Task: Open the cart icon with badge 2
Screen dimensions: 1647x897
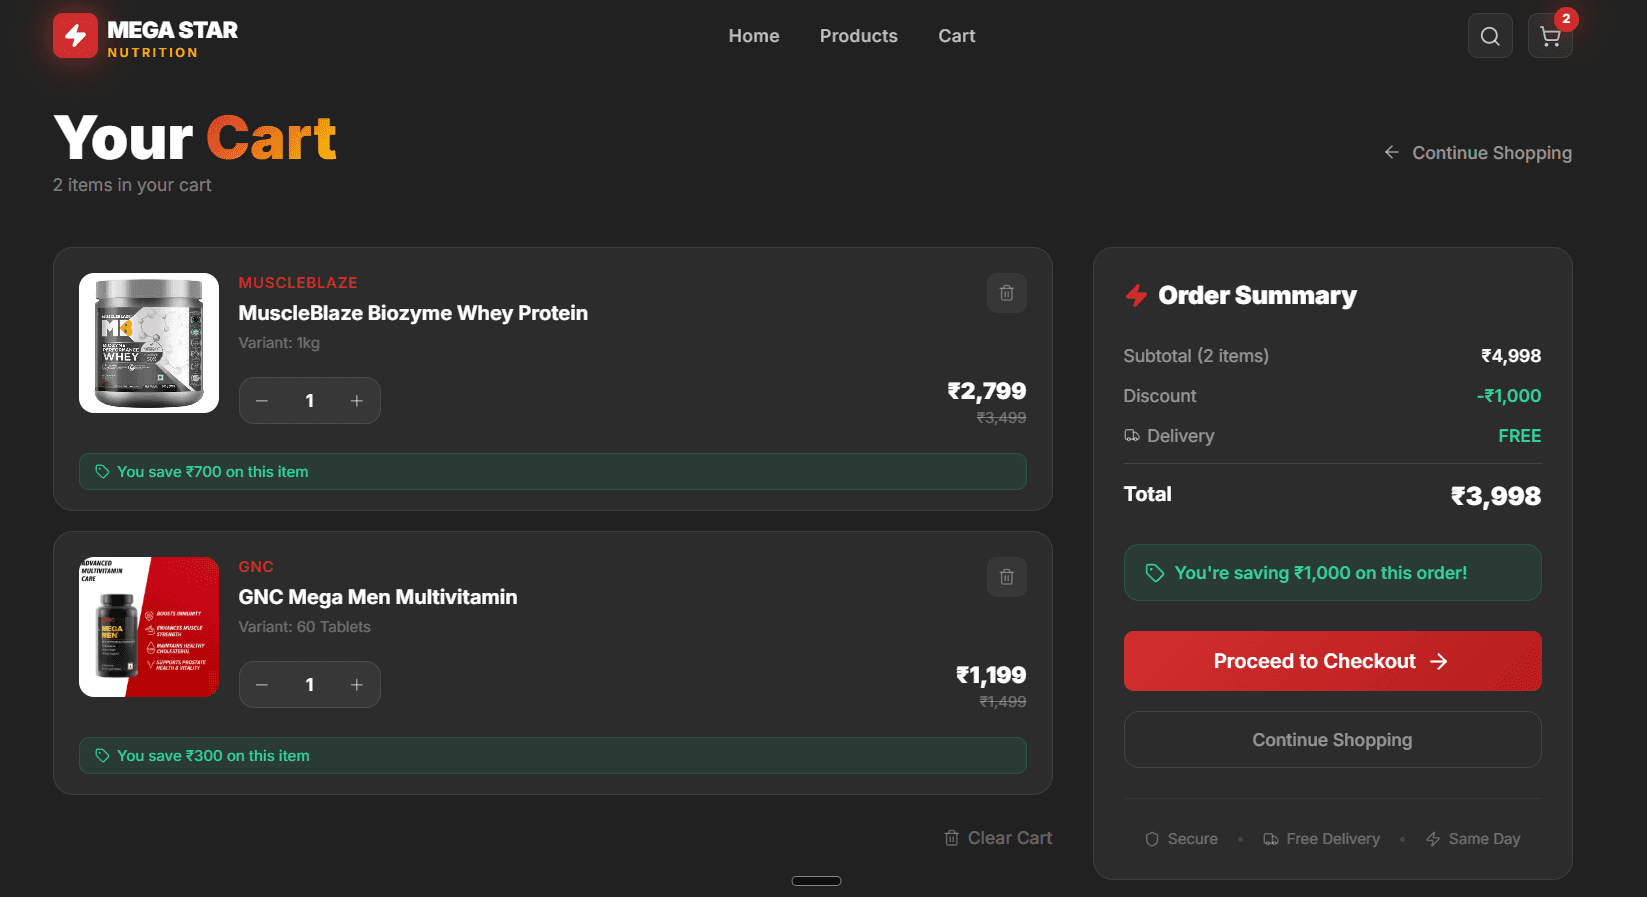Action: pos(1550,36)
